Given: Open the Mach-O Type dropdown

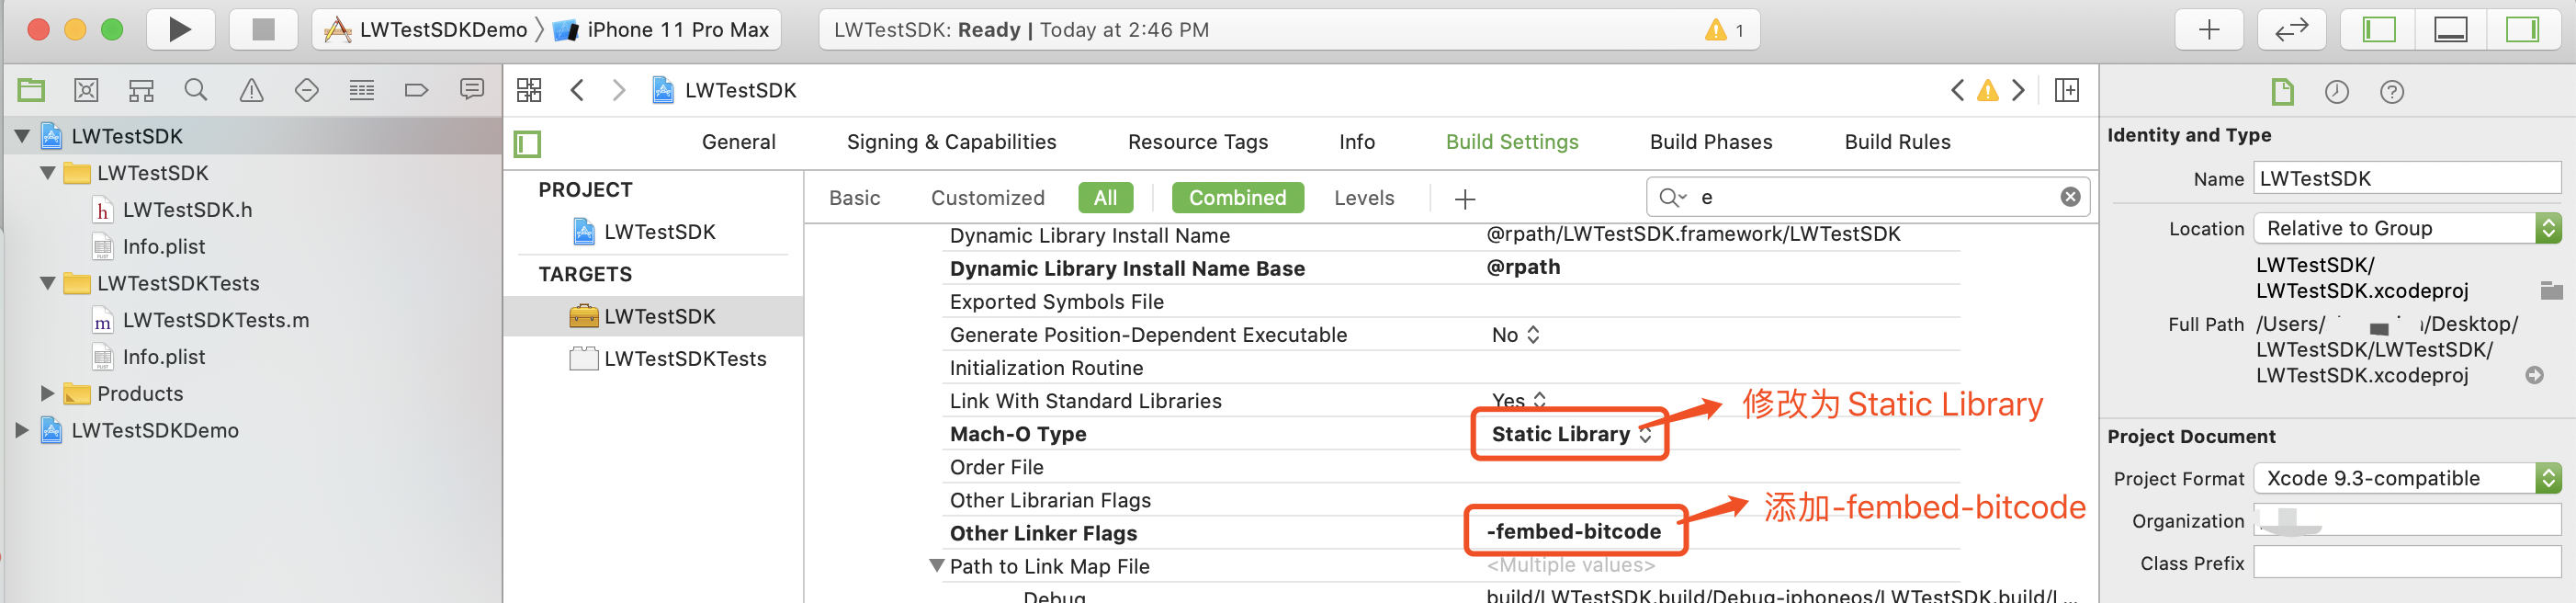Looking at the screenshot, I should pos(1570,434).
